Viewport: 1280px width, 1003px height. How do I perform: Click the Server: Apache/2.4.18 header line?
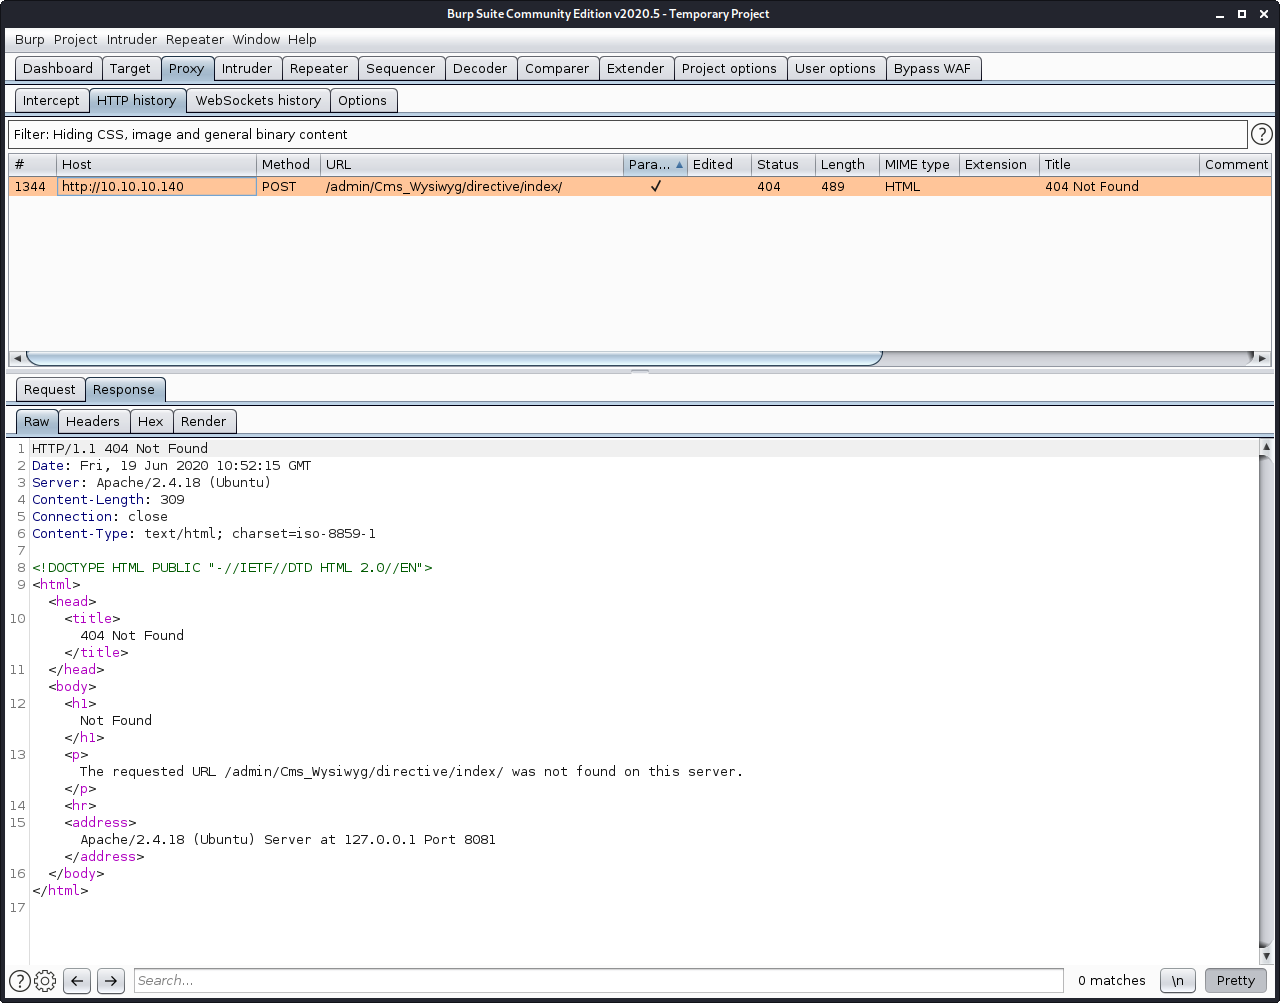(x=151, y=483)
